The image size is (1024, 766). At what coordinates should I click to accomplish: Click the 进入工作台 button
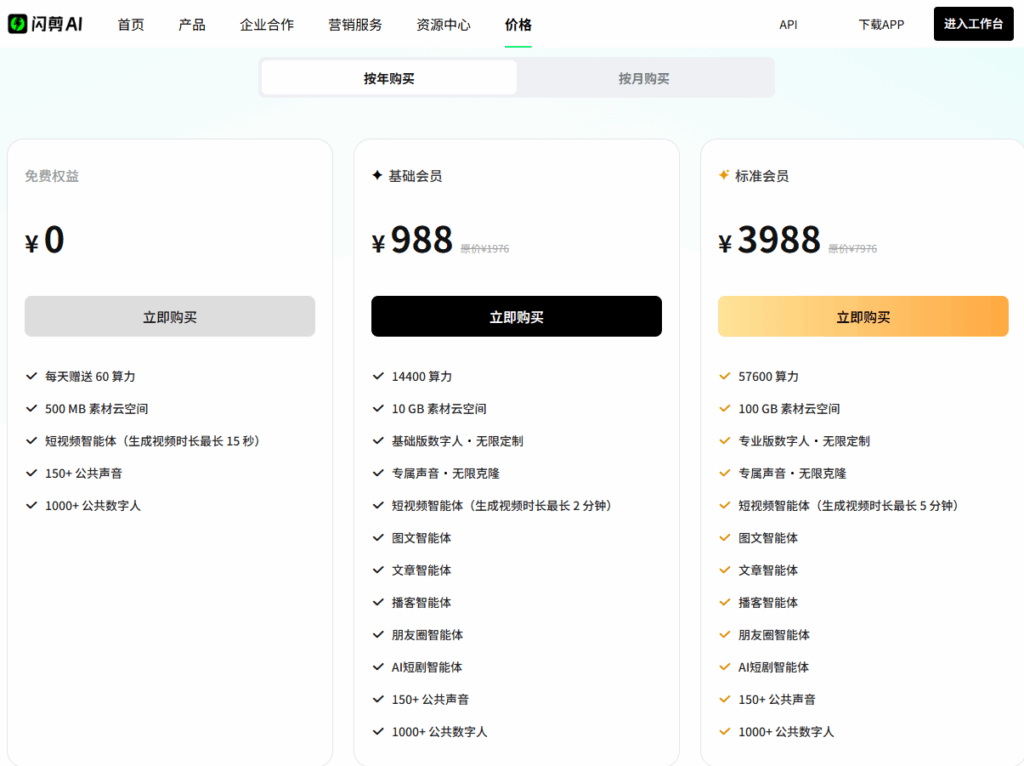pos(973,24)
